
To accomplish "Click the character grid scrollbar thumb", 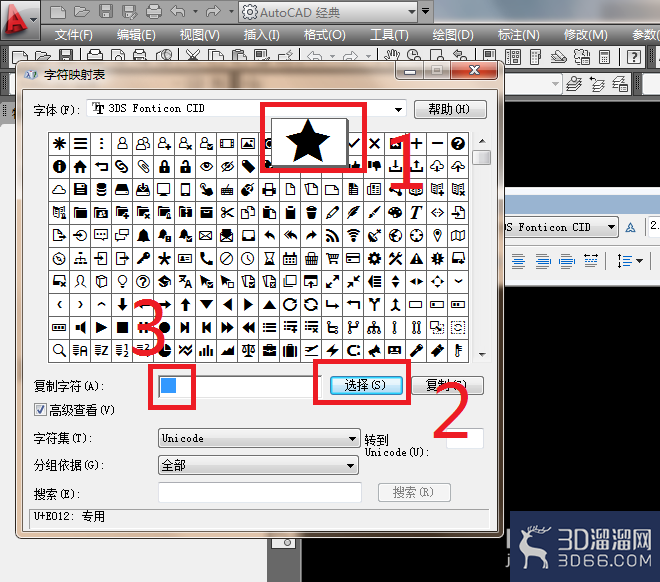I will [482, 158].
